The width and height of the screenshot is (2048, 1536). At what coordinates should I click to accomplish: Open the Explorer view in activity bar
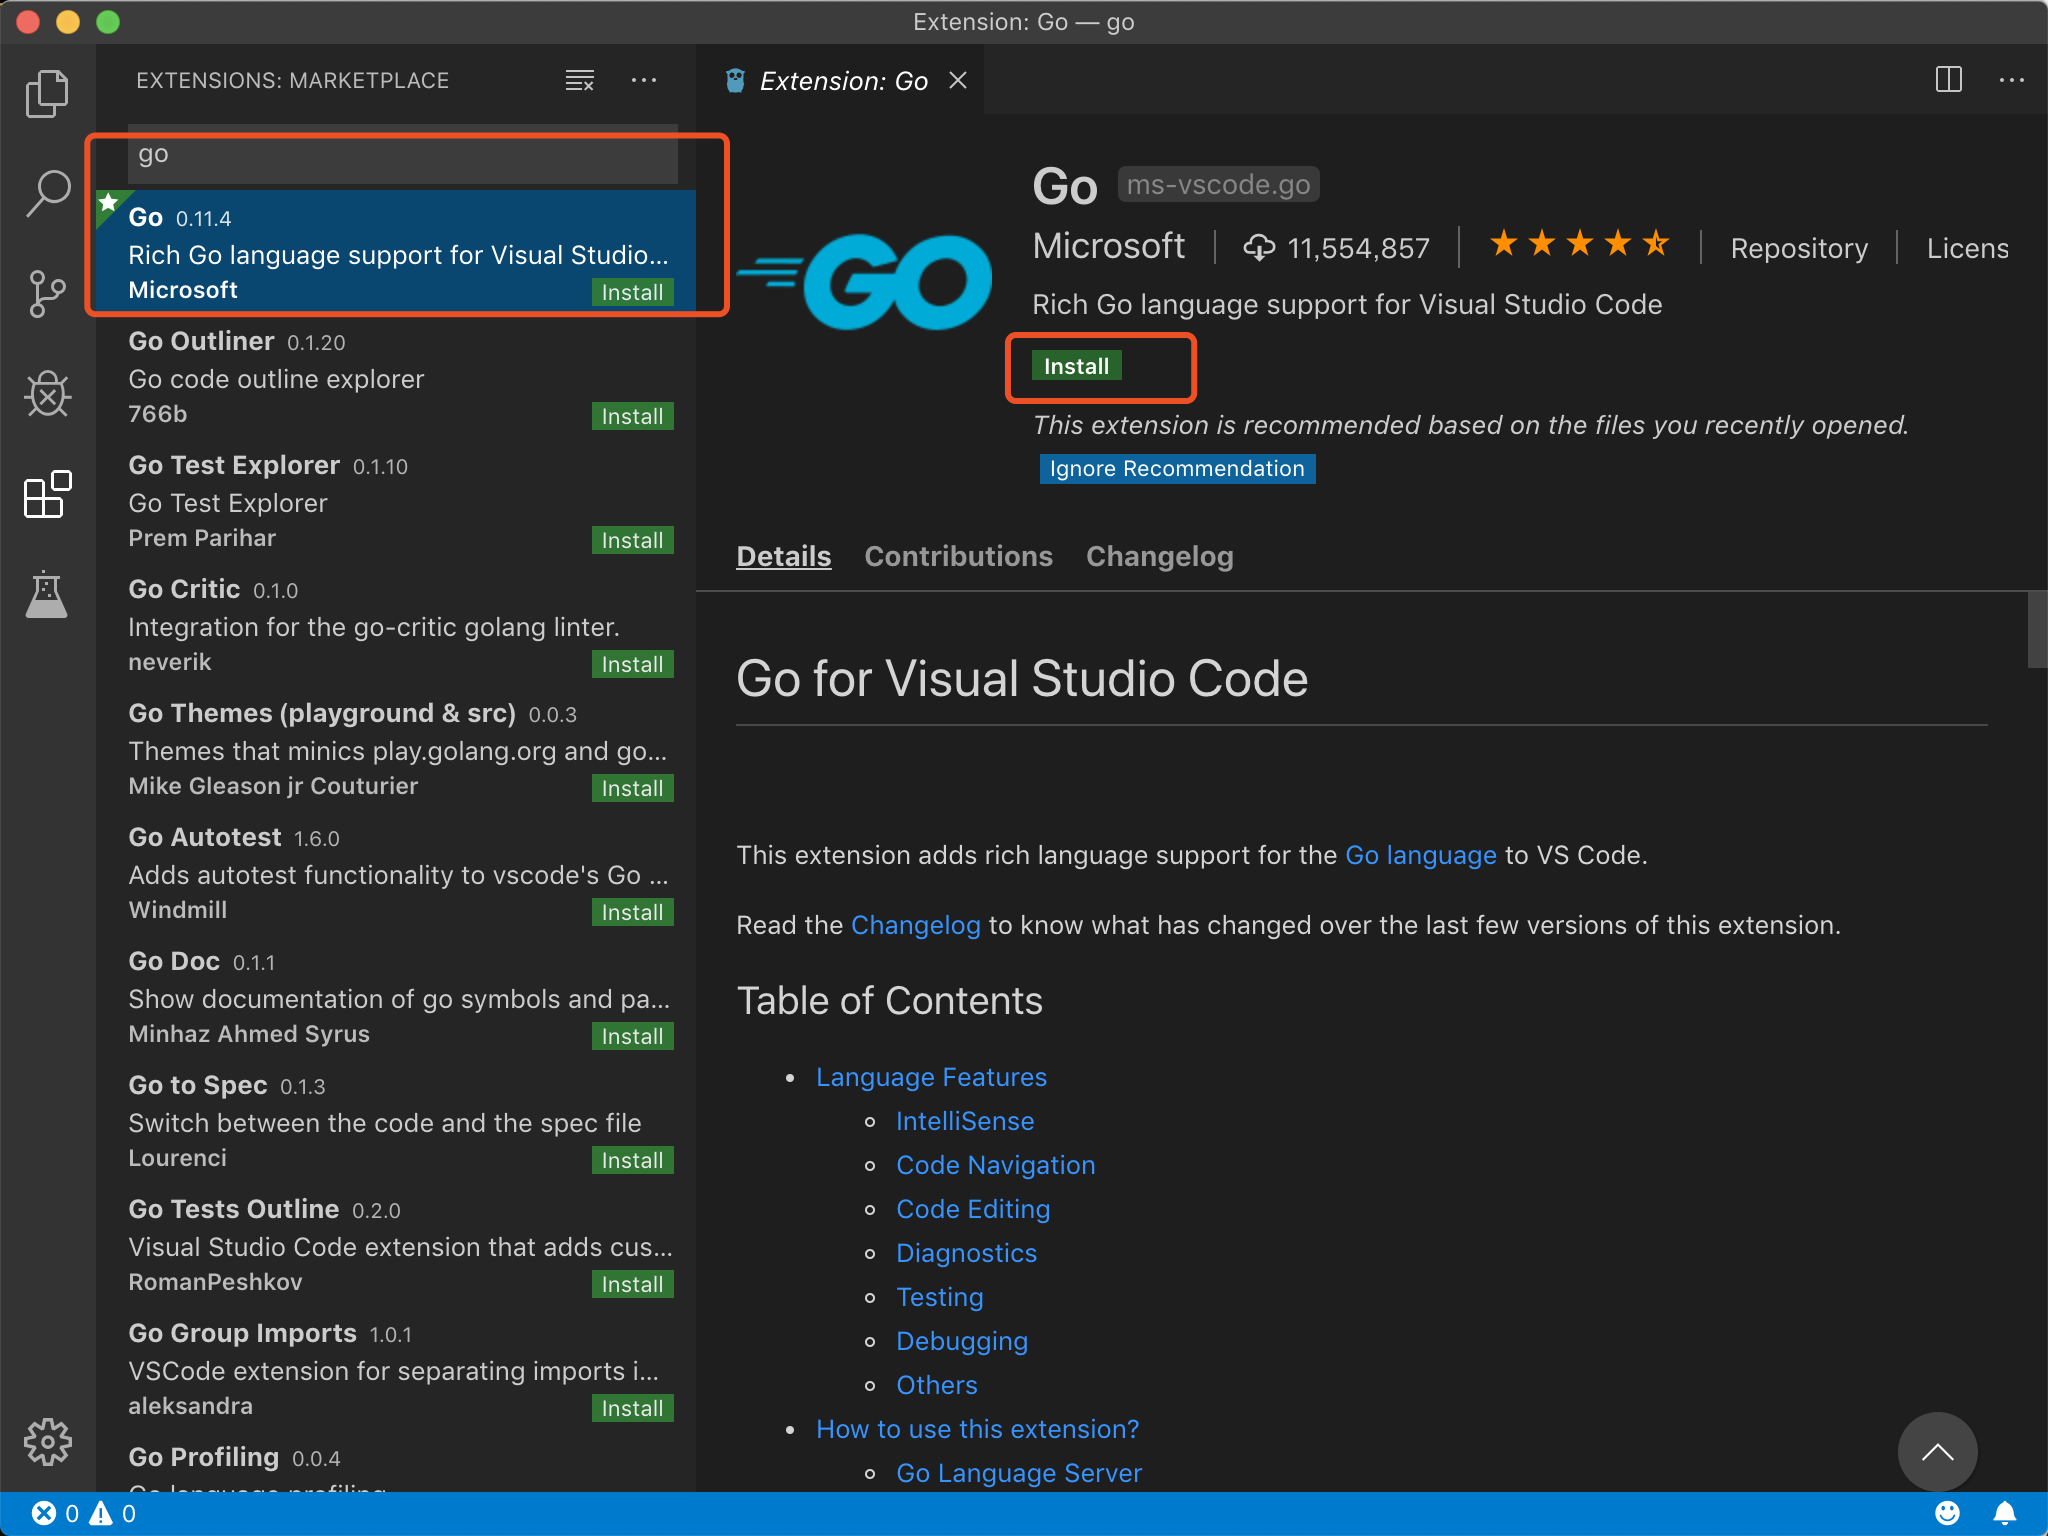pyautogui.click(x=47, y=94)
